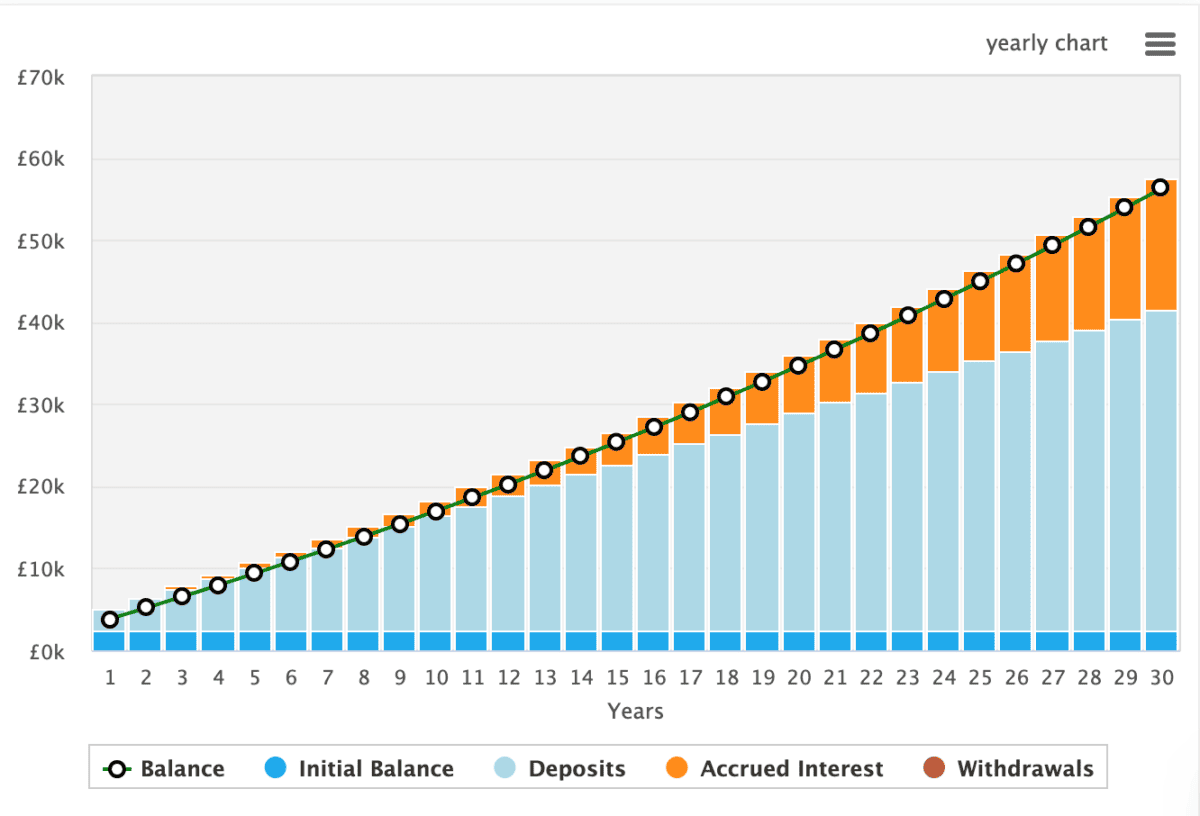Click the initial balance bar for year 10
This screenshot has width=1200, height=816.
click(435, 641)
